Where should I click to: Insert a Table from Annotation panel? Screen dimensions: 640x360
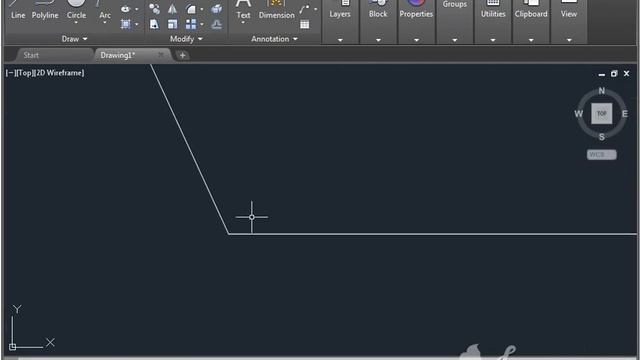click(304, 24)
